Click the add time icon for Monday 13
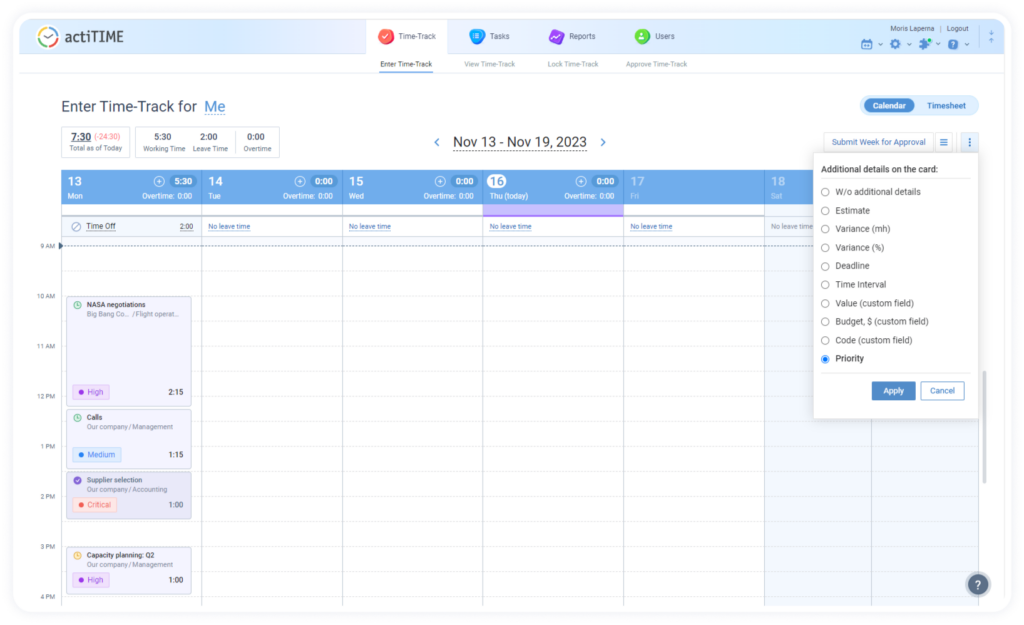This screenshot has width=1024, height=625. click(159, 181)
